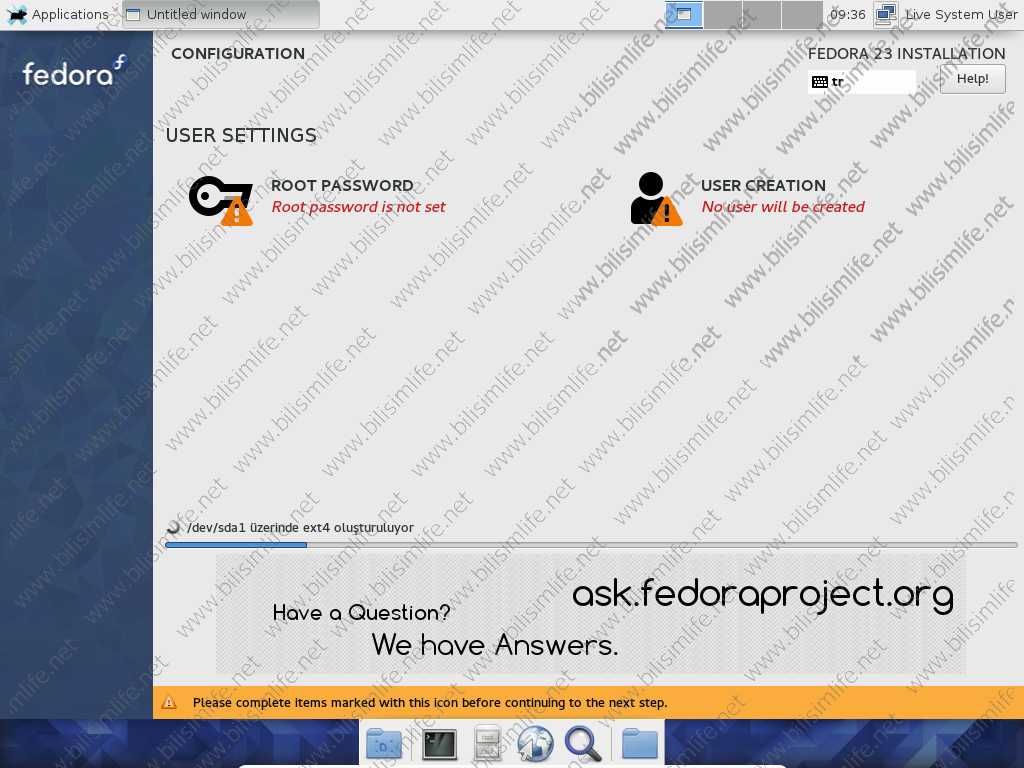Viewport: 1024px width, 768px height.
Task: Click the Show Desktop dock icon
Action: (x=384, y=744)
